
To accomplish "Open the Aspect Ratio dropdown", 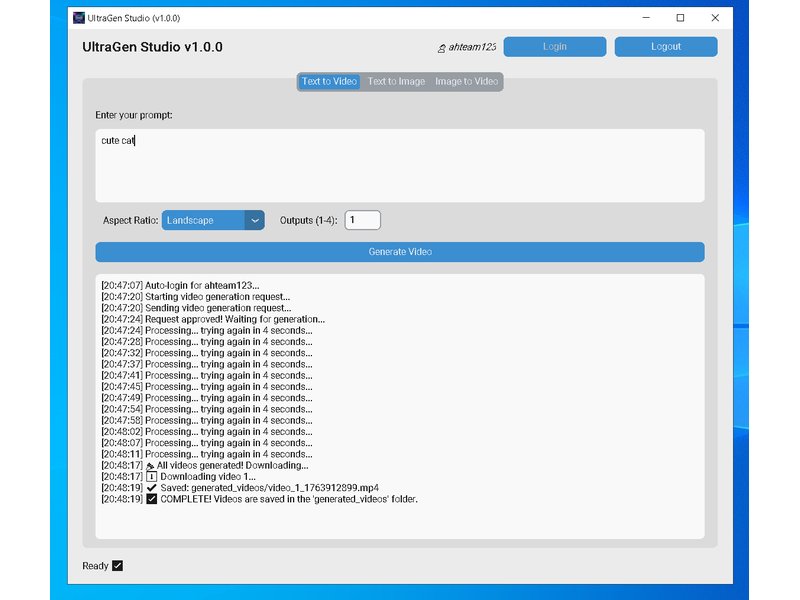I will pos(210,219).
